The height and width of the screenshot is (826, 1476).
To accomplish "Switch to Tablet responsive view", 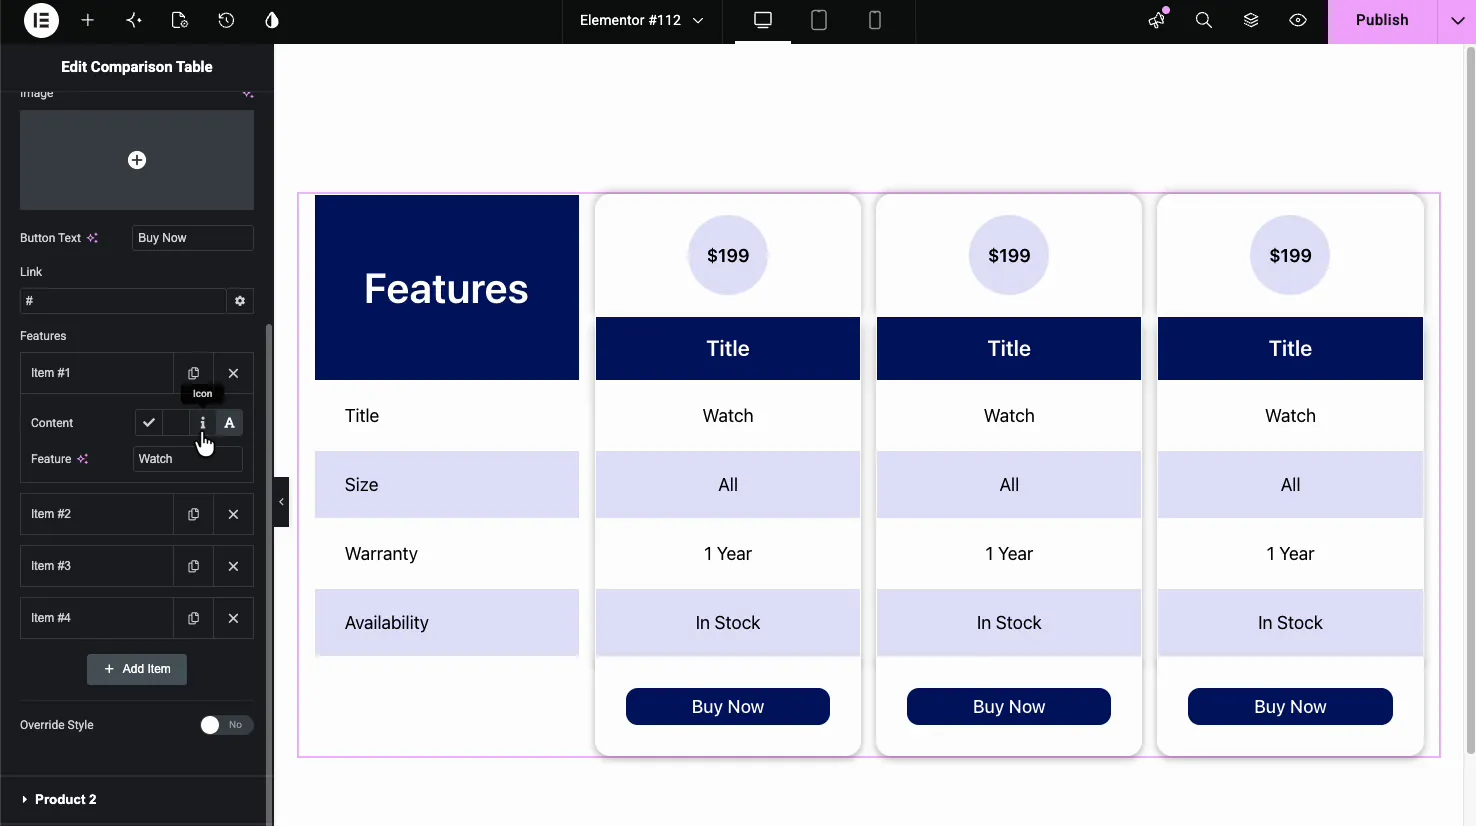I will [x=819, y=20].
